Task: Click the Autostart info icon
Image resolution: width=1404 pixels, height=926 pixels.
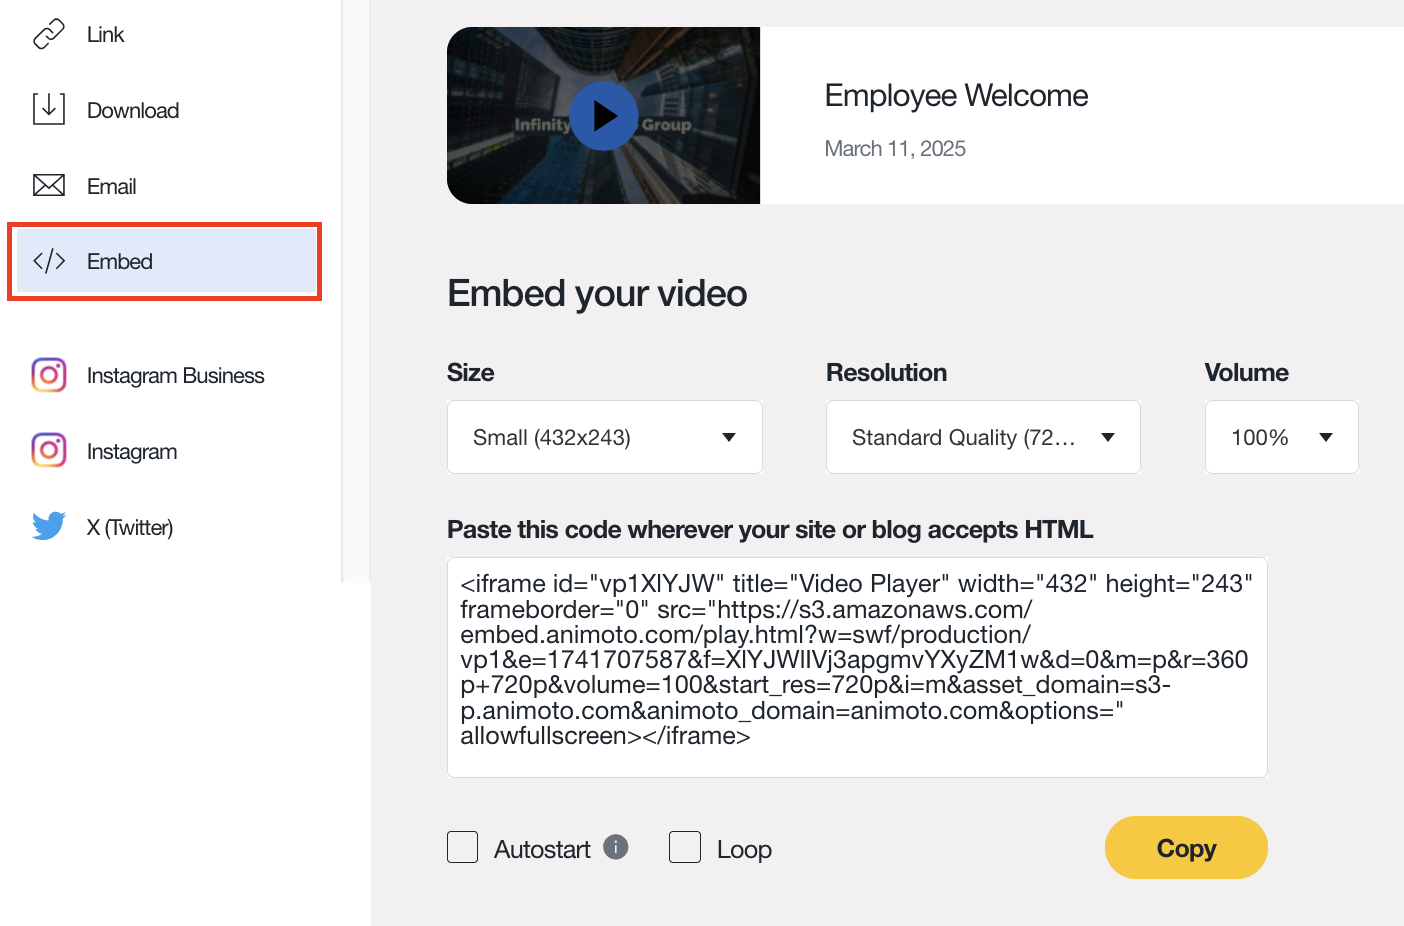Action: click(x=616, y=847)
